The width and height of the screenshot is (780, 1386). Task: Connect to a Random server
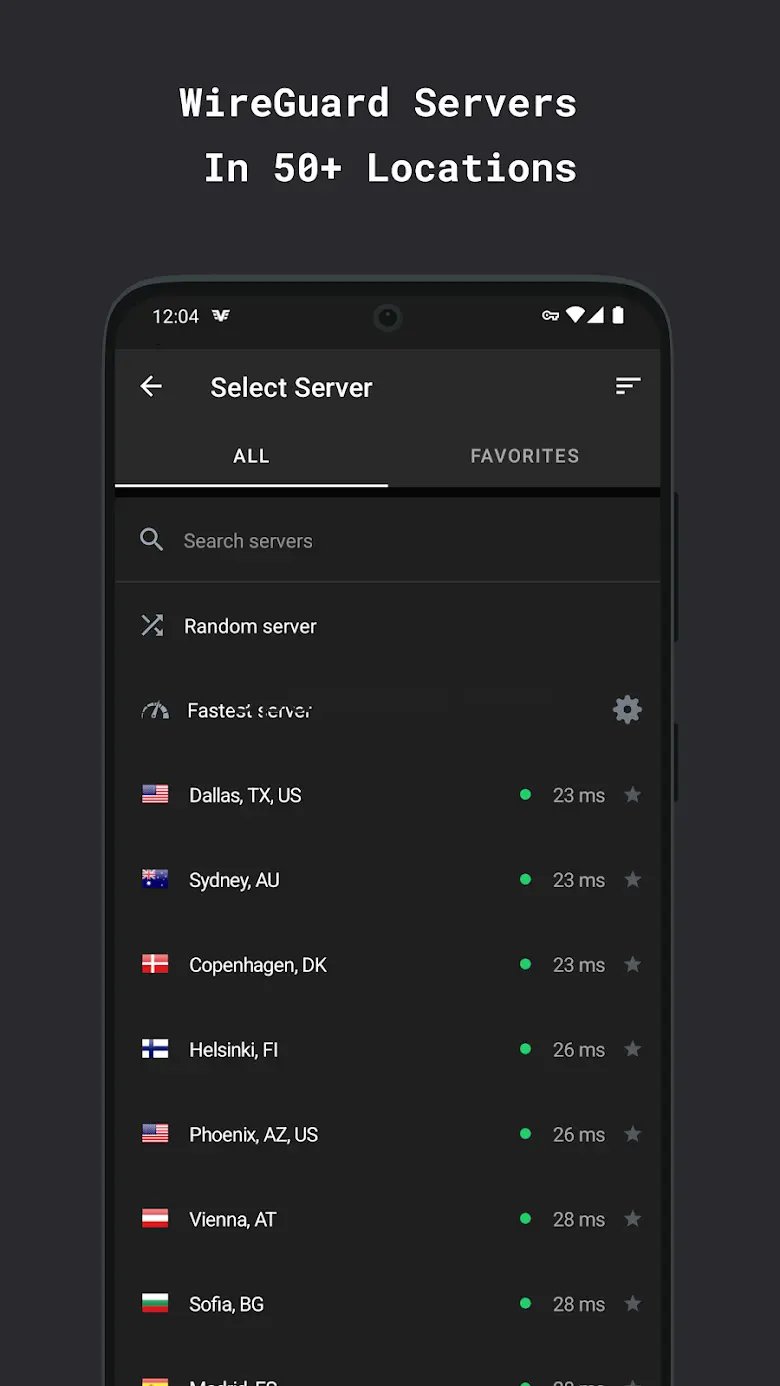(x=251, y=627)
